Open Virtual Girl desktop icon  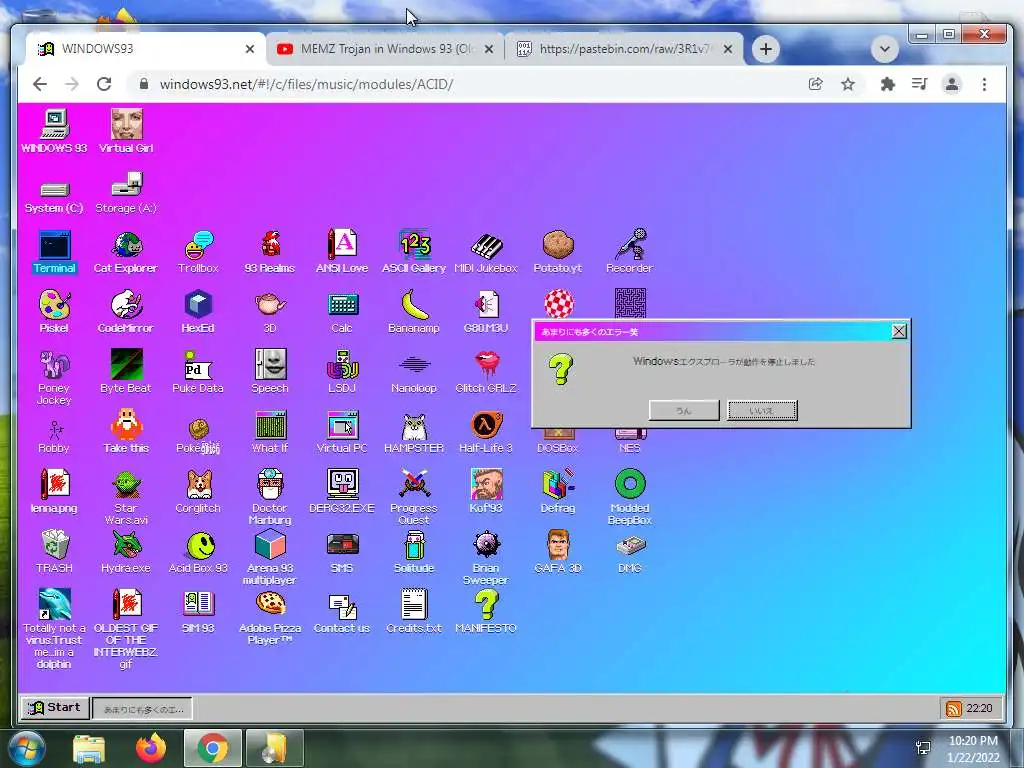[126, 131]
